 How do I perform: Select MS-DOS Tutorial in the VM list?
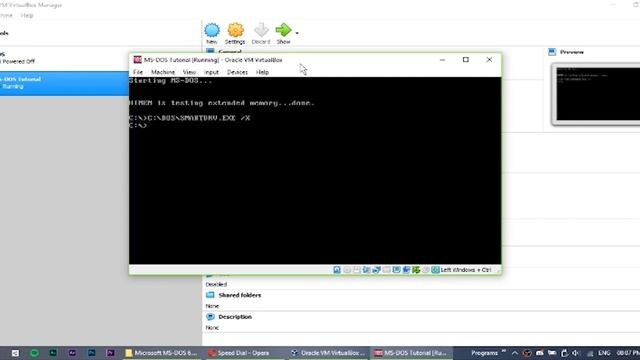point(64,83)
